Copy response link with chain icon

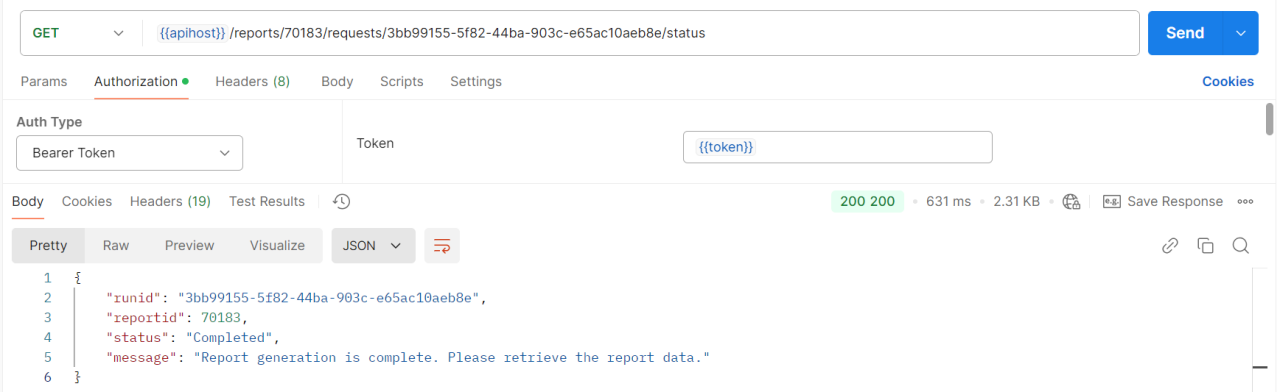click(x=1170, y=245)
